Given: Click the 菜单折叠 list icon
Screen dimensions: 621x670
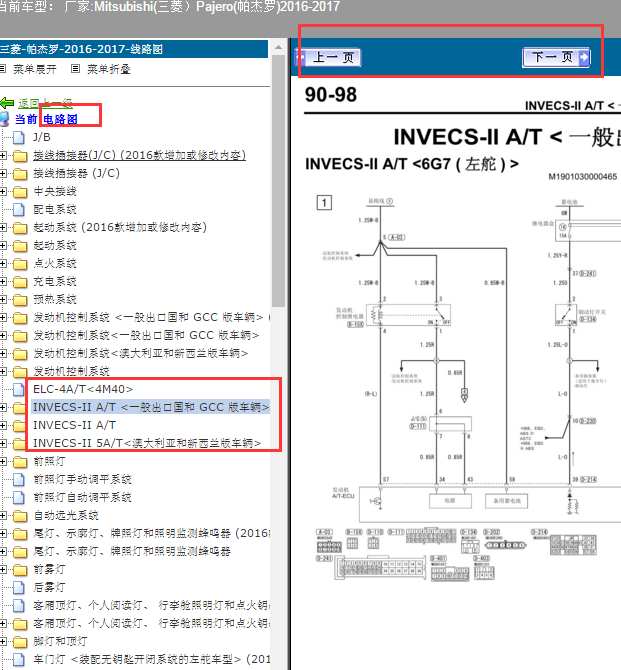Looking at the screenshot, I should (x=75, y=69).
